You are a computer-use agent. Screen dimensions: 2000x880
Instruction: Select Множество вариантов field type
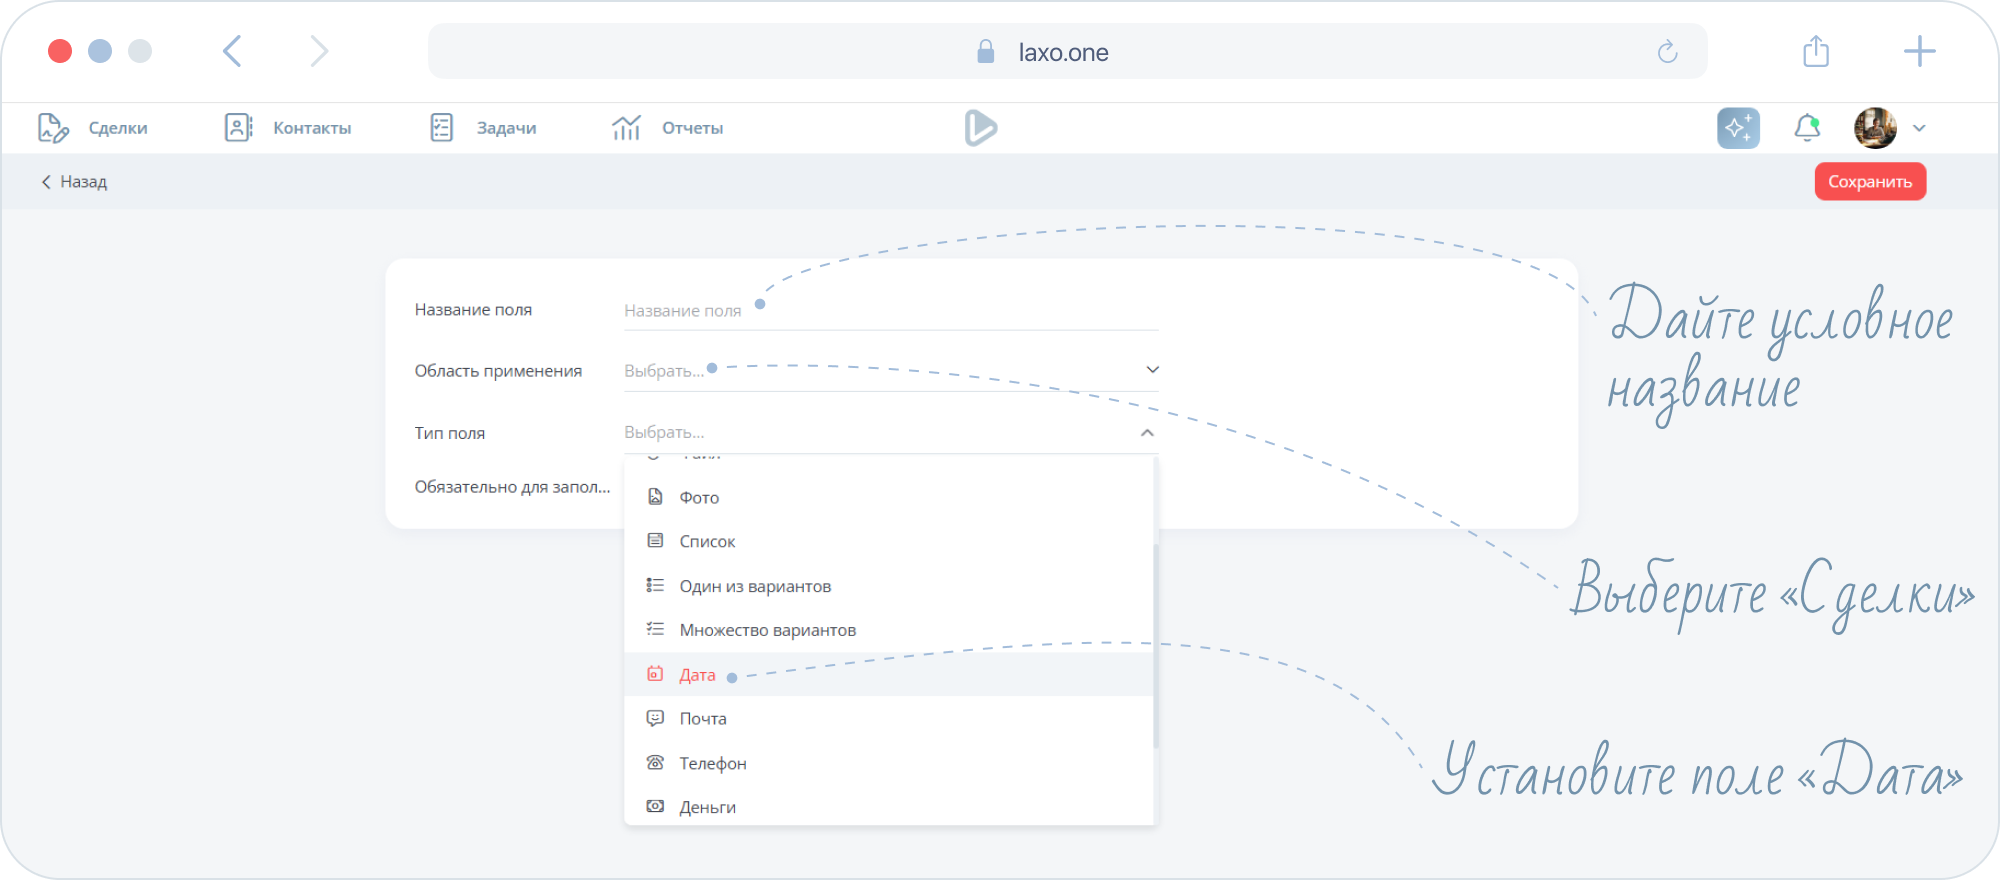[767, 630]
